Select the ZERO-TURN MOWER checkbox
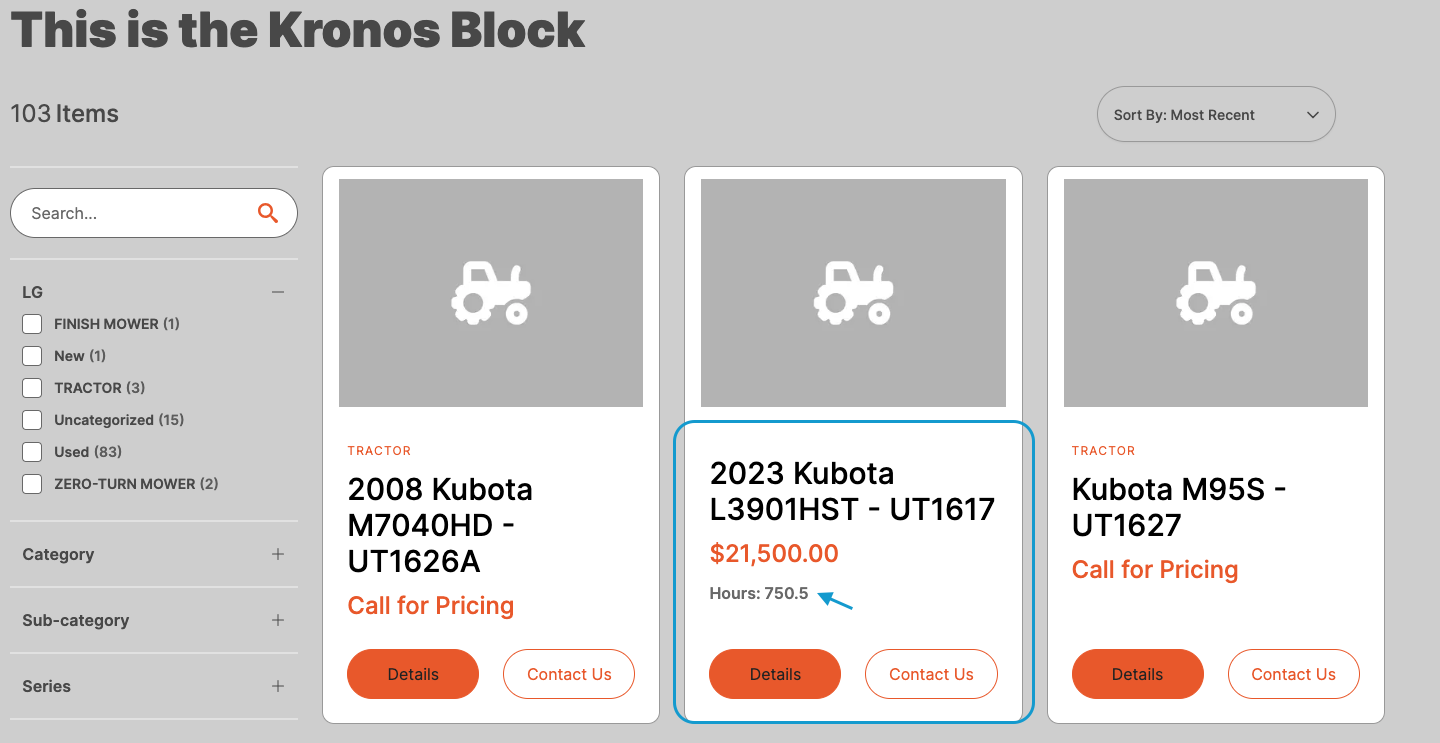The height and width of the screenshot is (743, 1440). pos(32,484)
